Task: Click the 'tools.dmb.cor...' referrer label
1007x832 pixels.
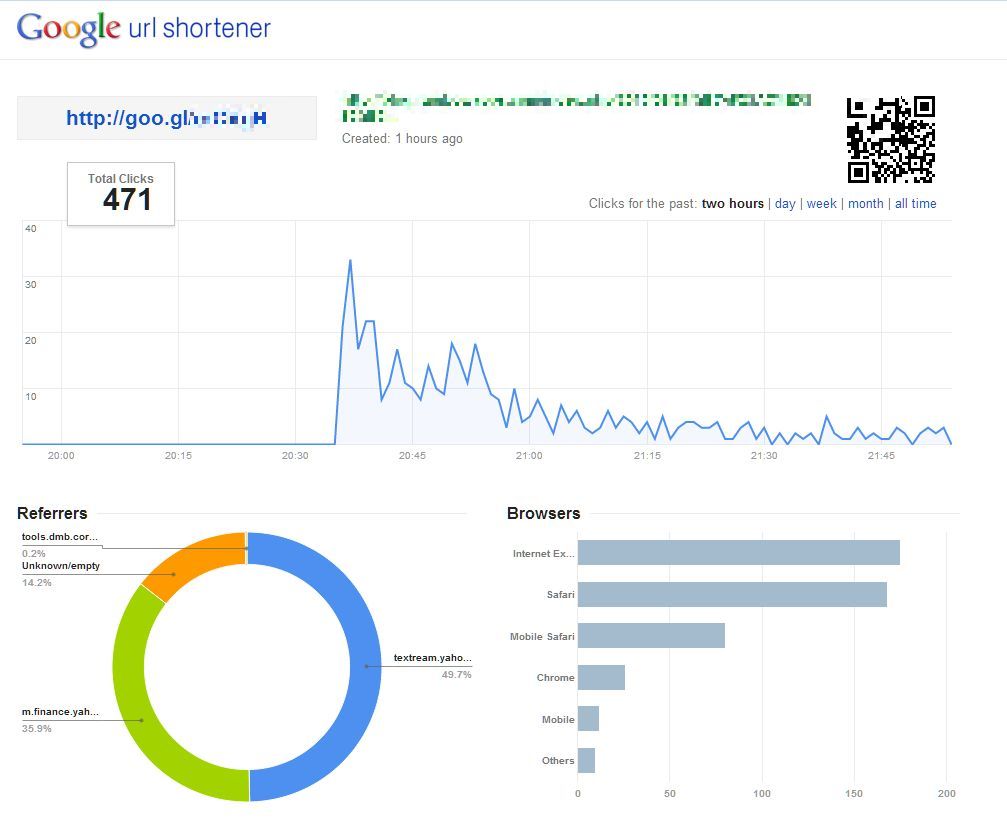Action: [60, 537]
